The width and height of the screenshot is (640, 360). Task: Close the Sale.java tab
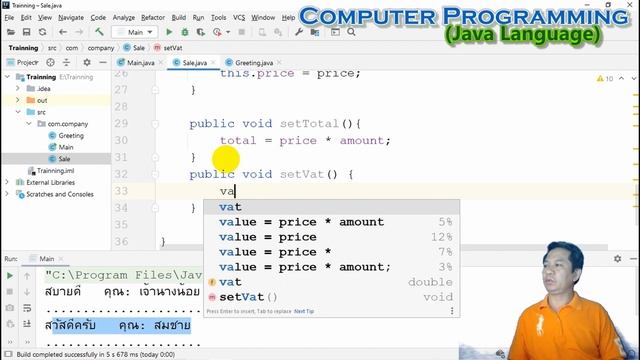[213, 62]
